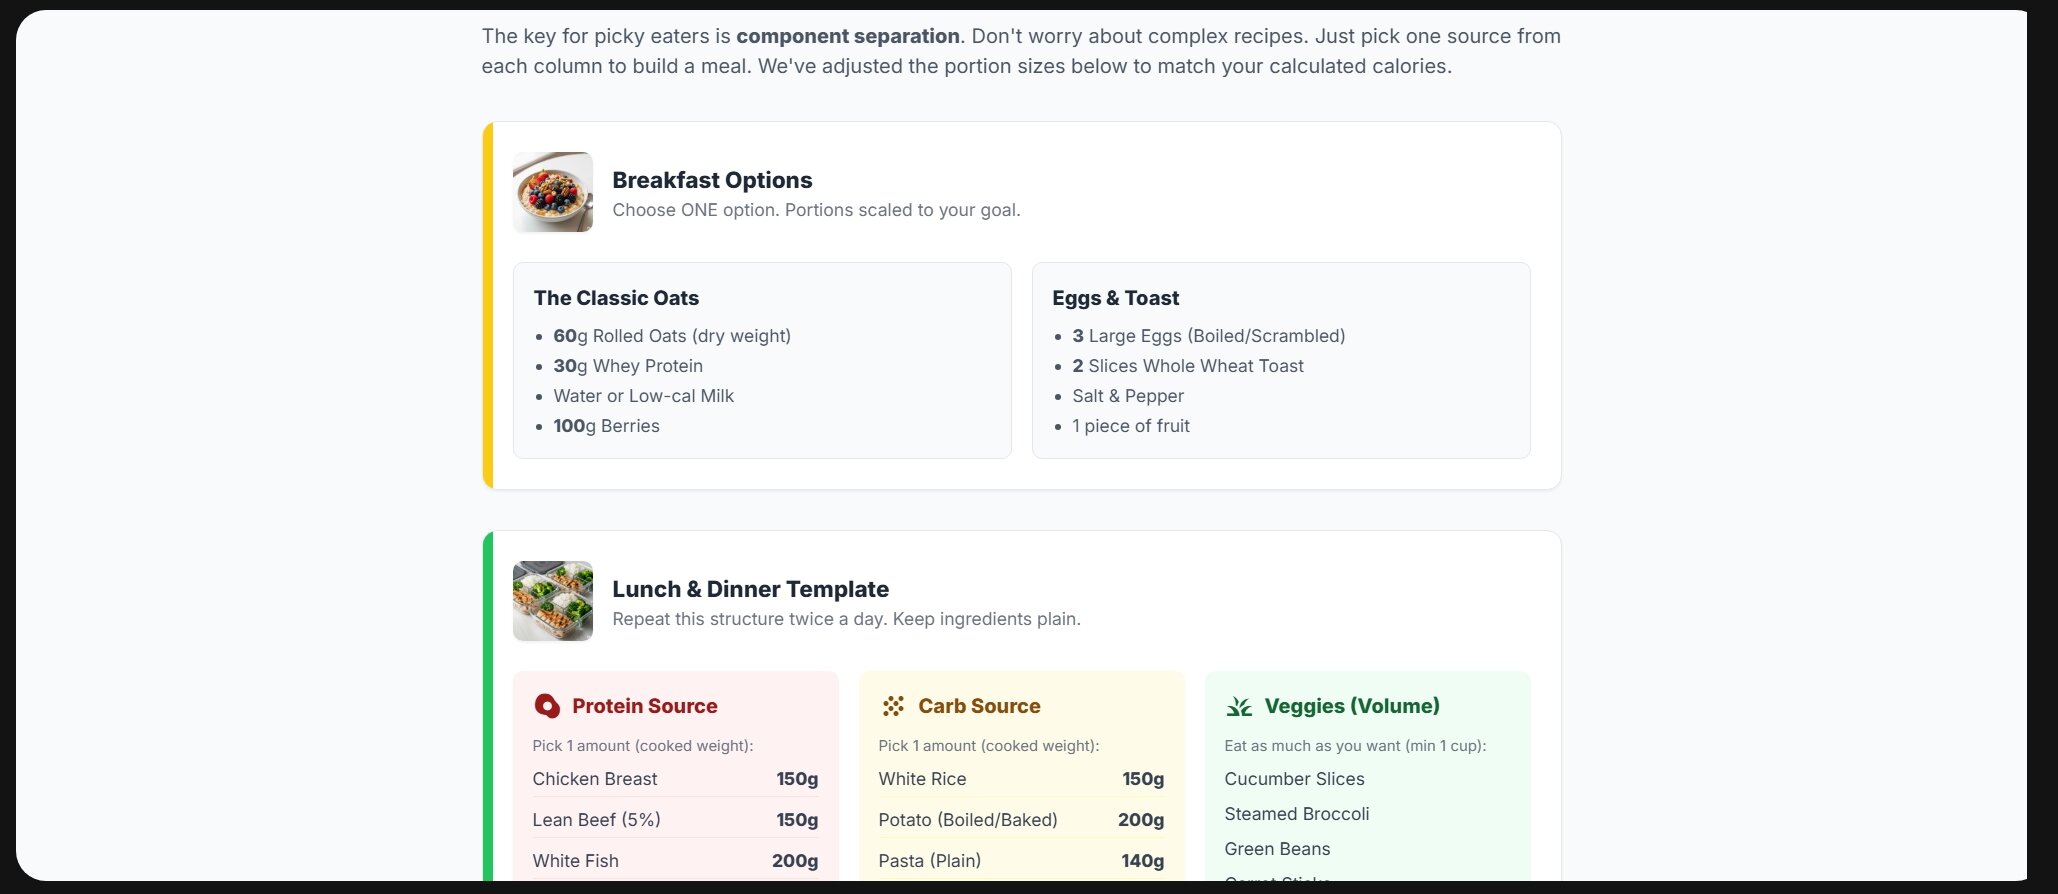
Task: Click the Protein Source meat icon
Action: [x=547, y=706]
